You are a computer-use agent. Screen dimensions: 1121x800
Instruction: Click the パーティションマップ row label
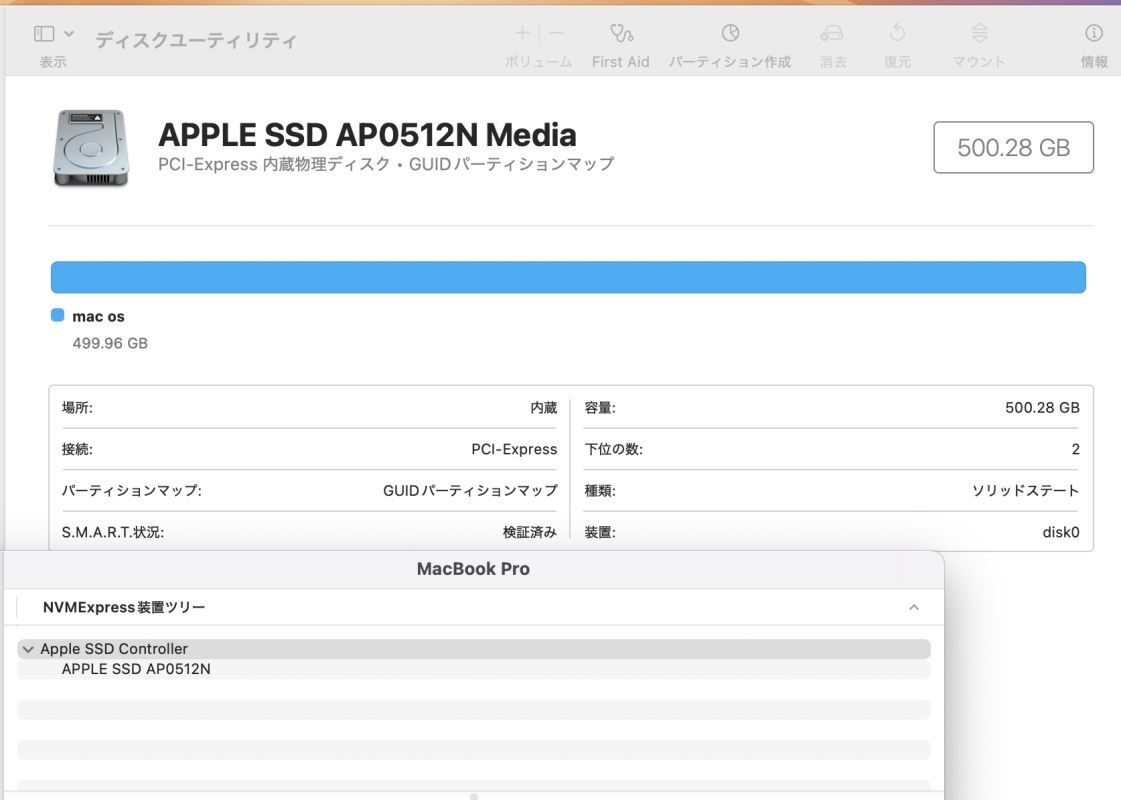pyautogui.click(x=132, y=490)
